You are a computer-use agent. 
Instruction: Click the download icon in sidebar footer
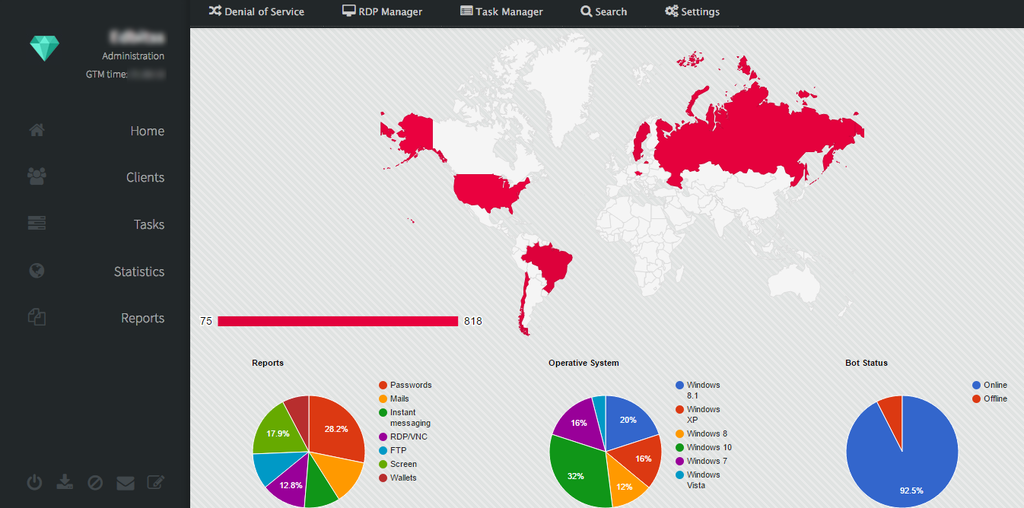coord(64,483)
